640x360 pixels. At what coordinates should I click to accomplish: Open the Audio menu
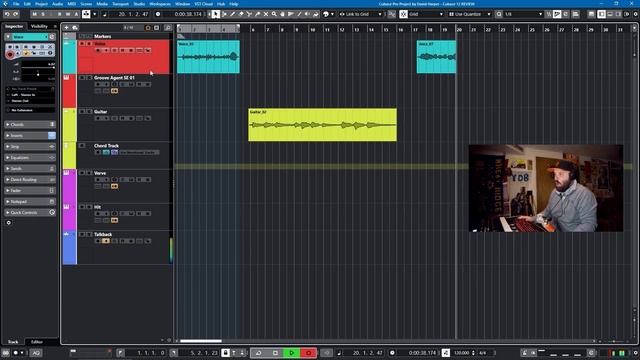(x=58, y=4)
